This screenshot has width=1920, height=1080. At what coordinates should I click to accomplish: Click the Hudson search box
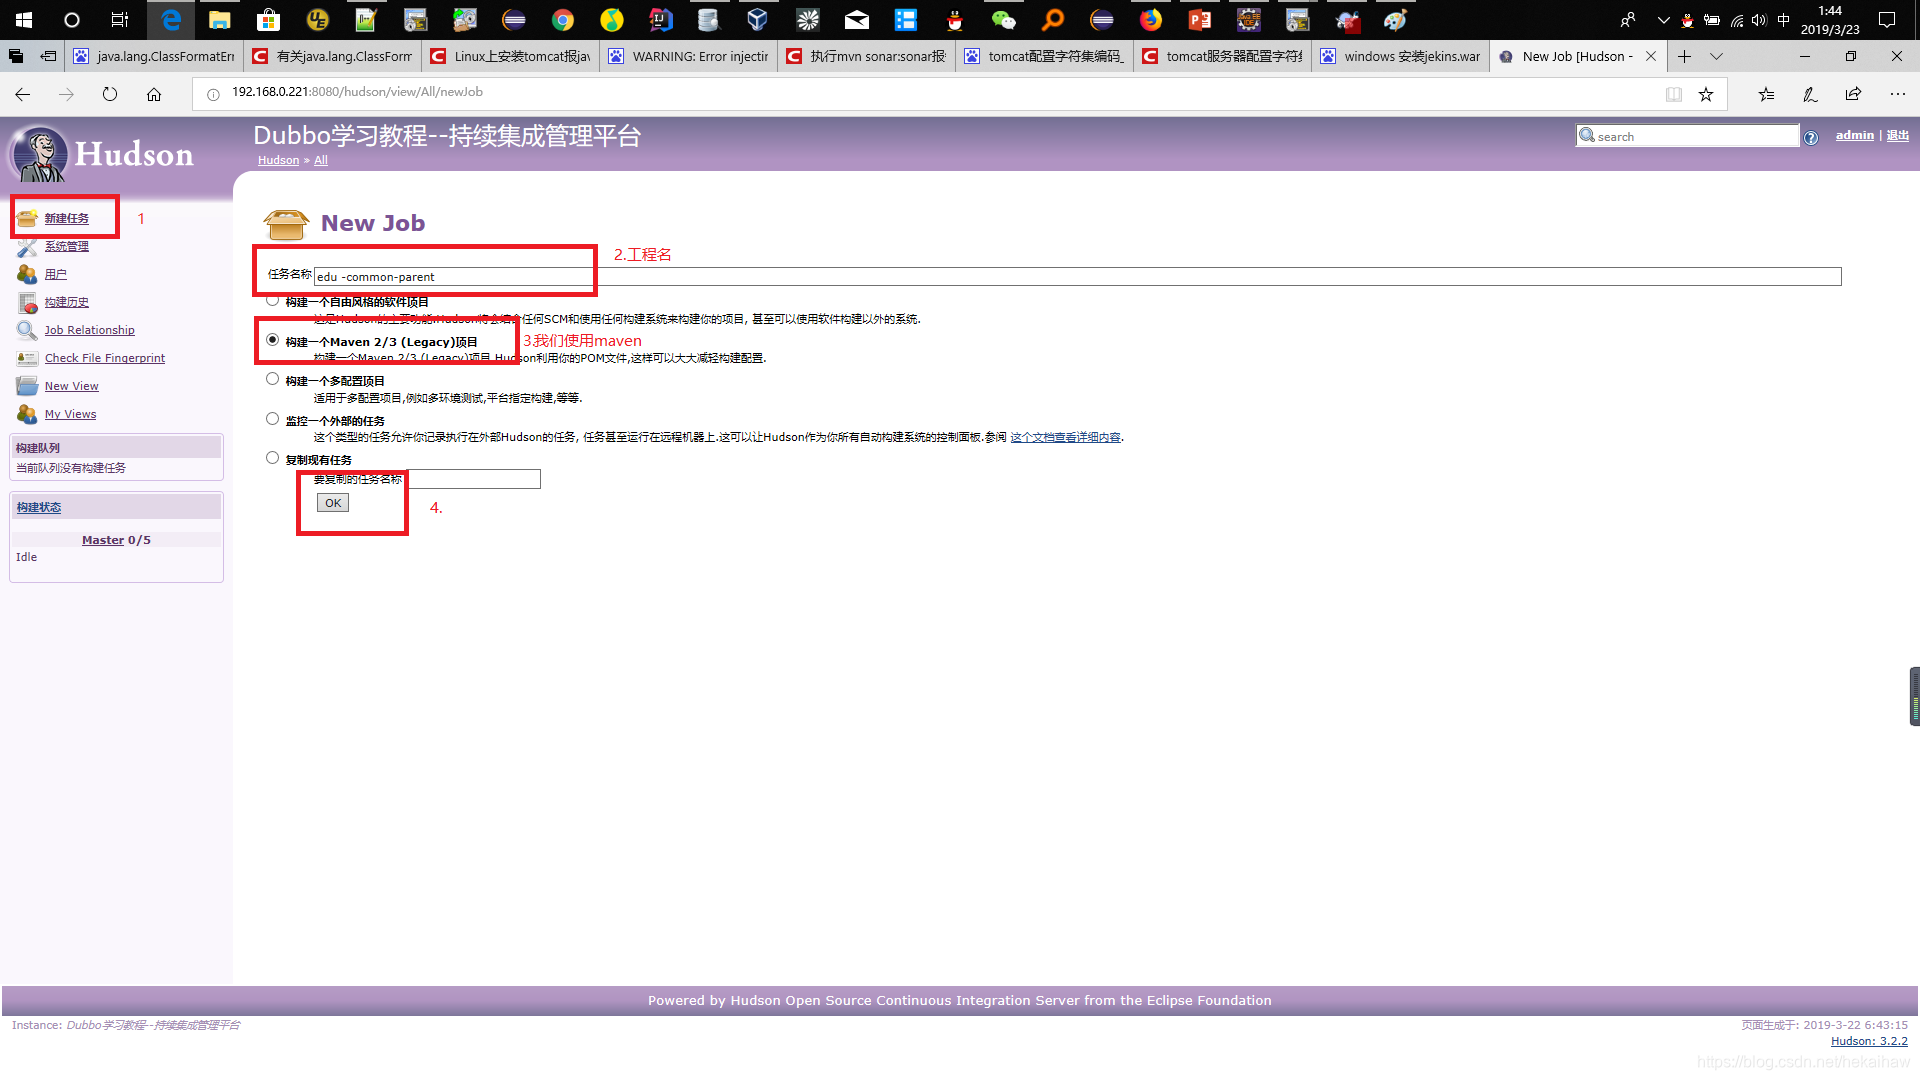1688,136
